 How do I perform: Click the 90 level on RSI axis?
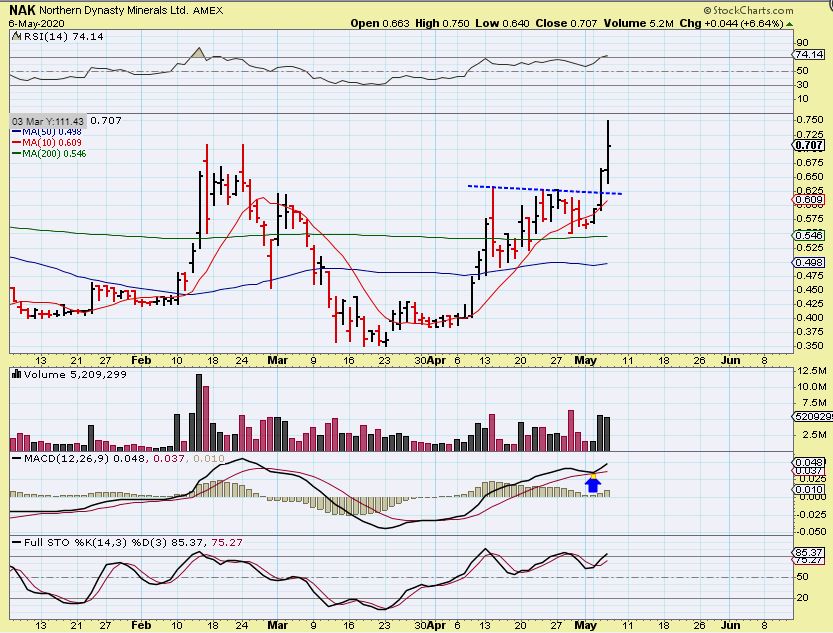(x=803, y=42)
